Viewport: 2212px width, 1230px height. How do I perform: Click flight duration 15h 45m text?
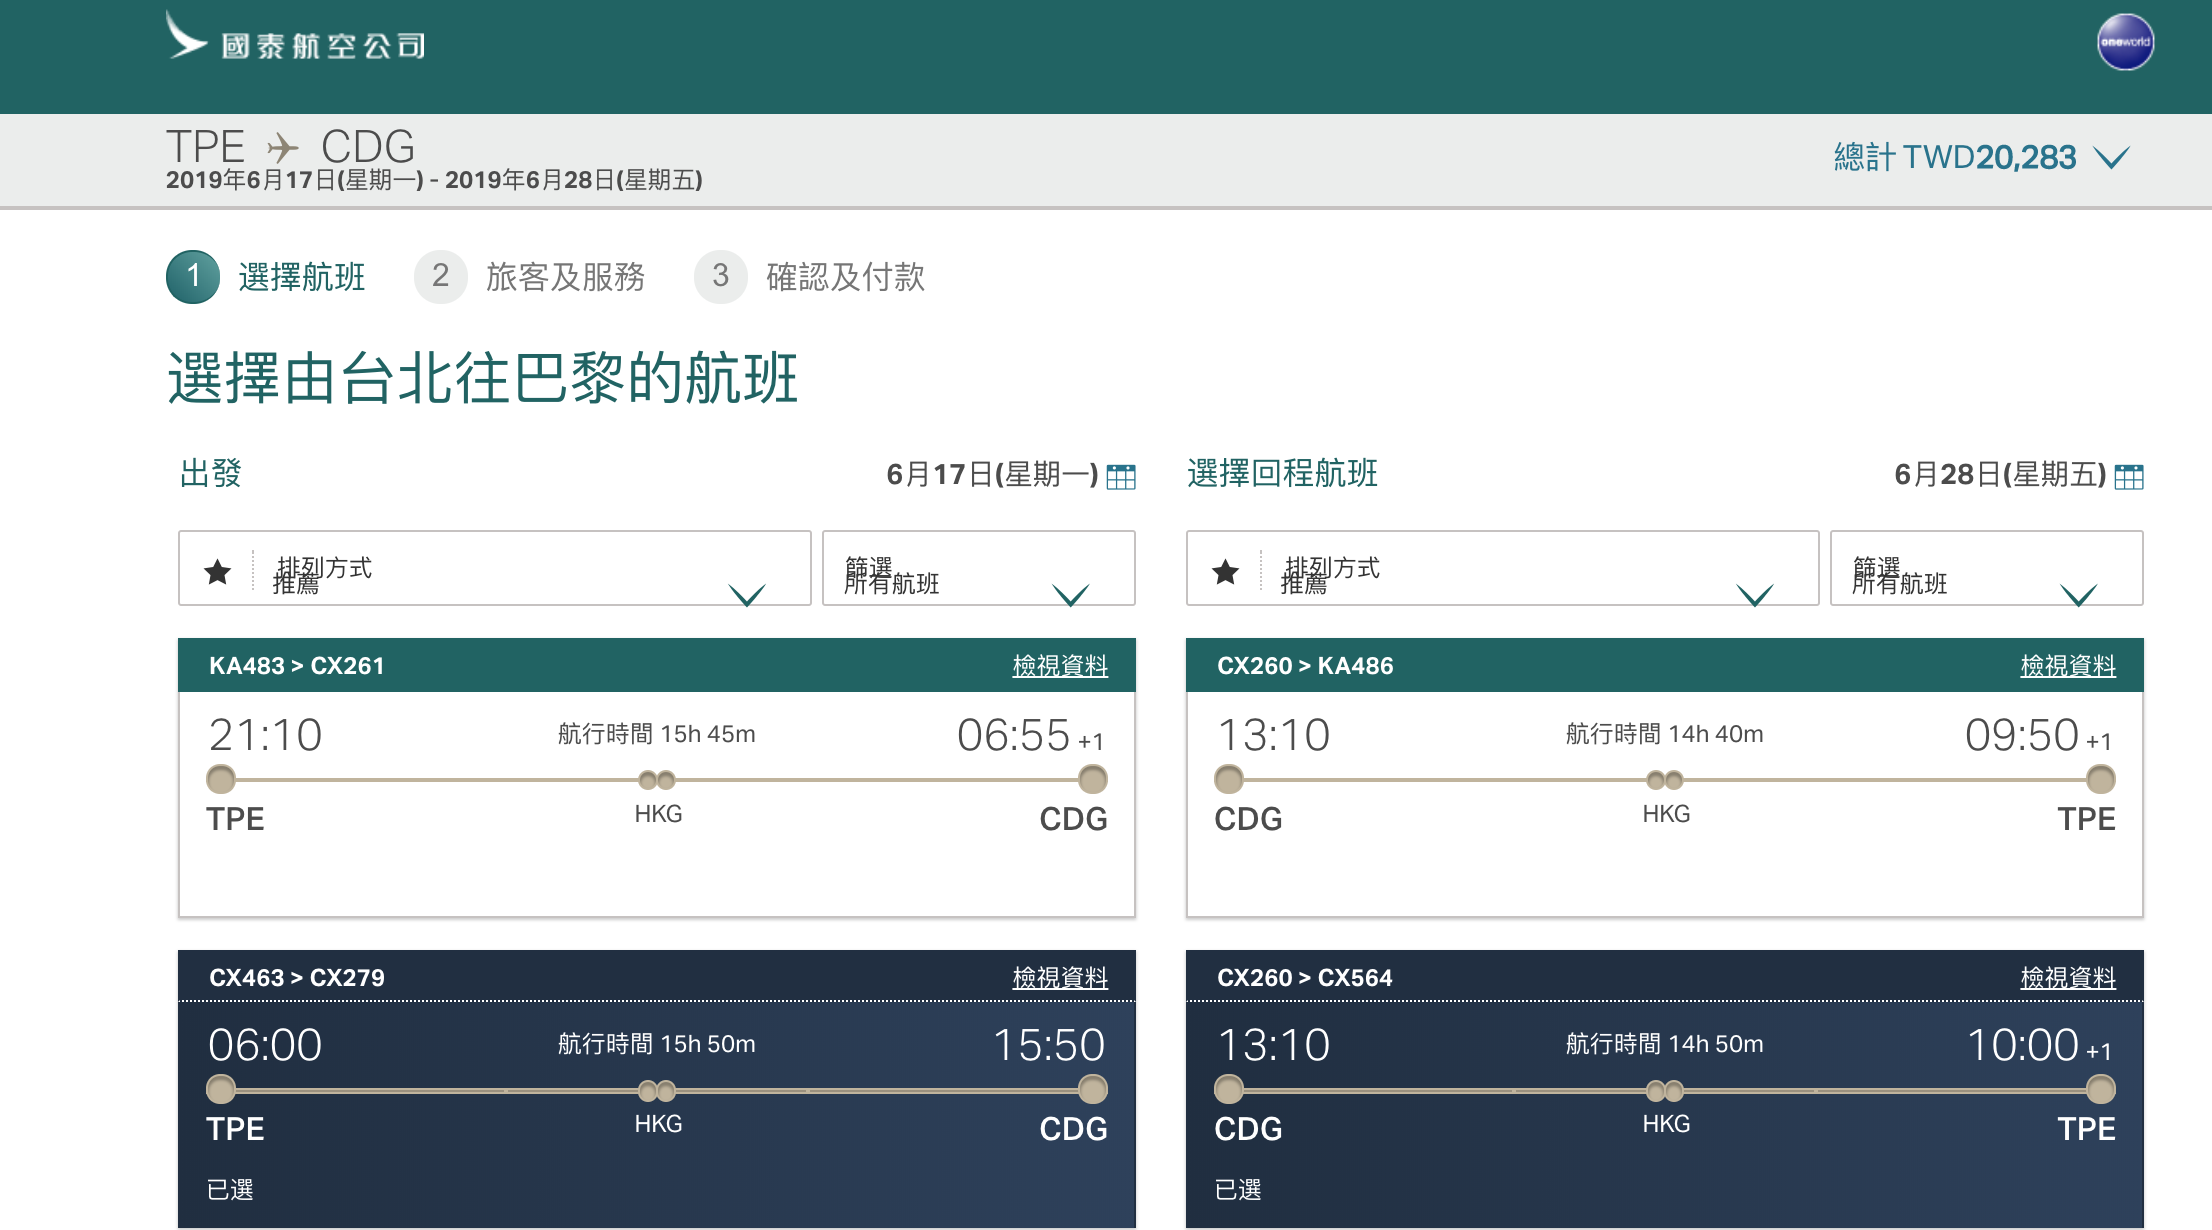click(x=657, y=734)
